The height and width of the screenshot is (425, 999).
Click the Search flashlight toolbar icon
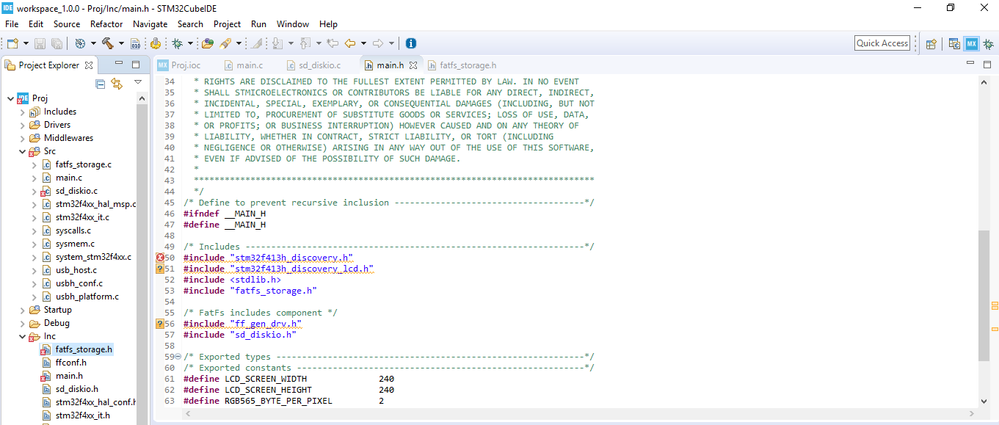pos(225,43)
